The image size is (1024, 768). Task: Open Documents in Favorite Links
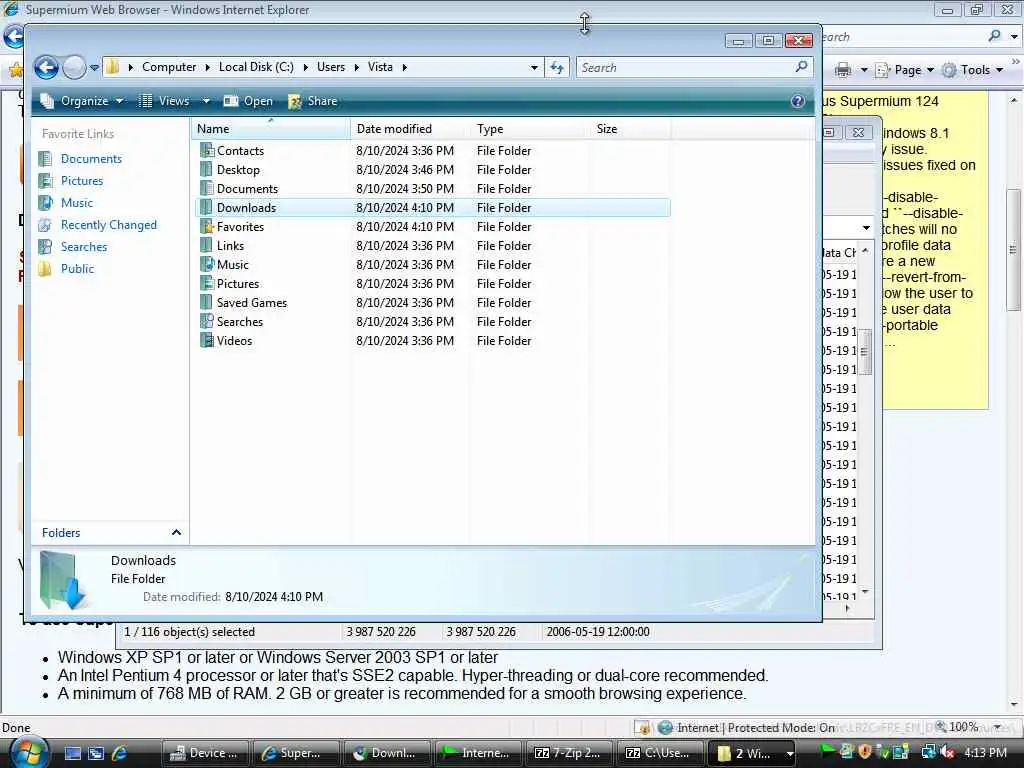coord(91,159)
